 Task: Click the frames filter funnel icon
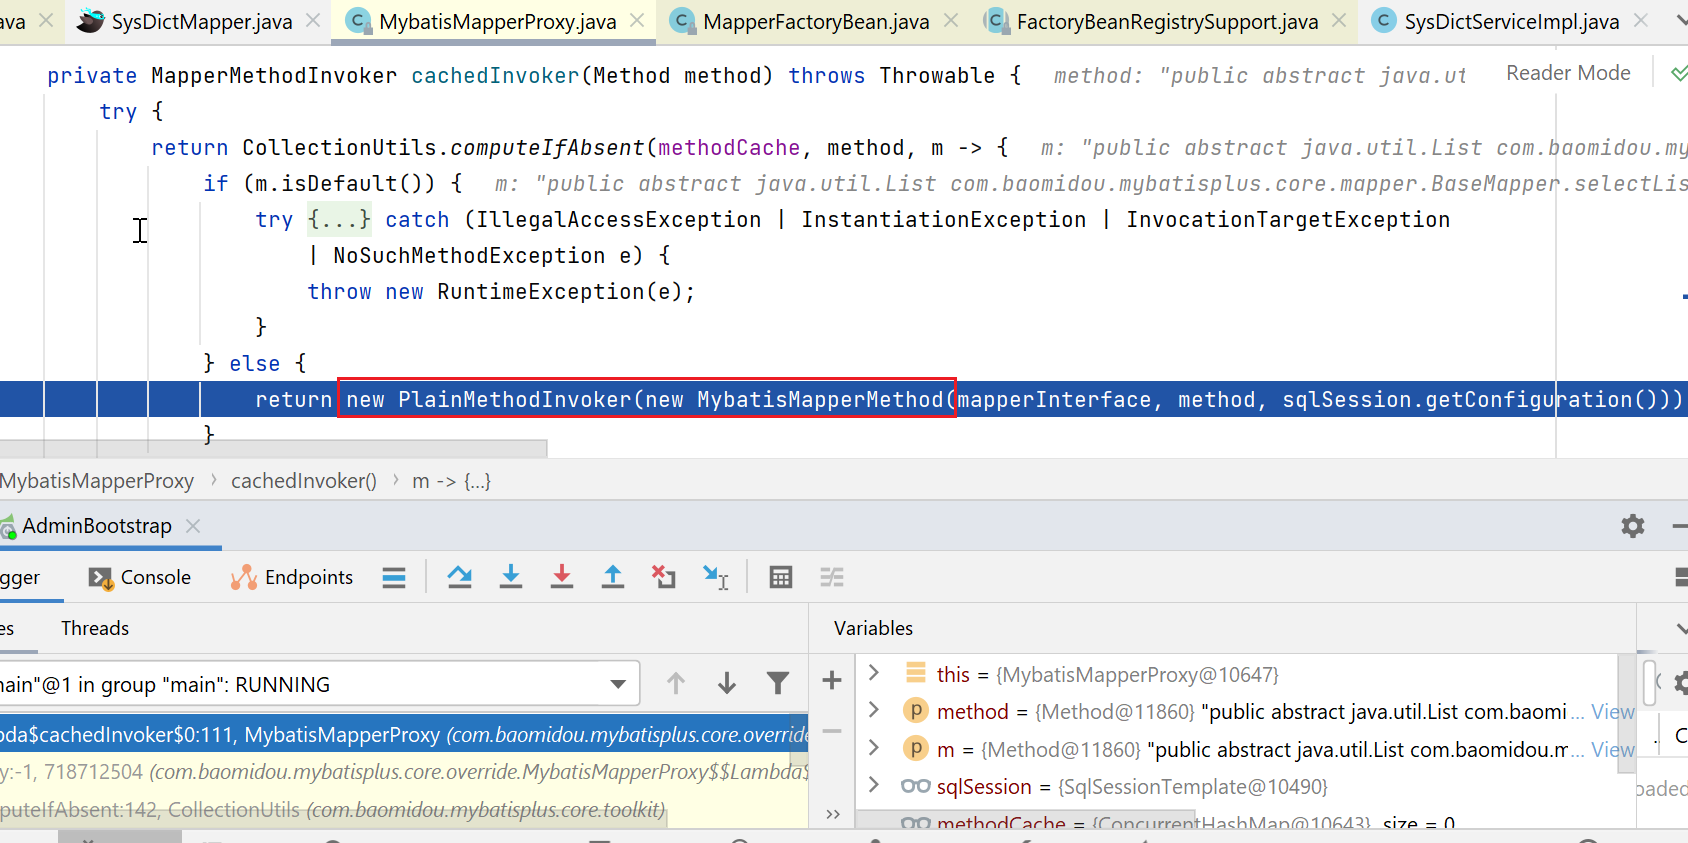[777, 683]
